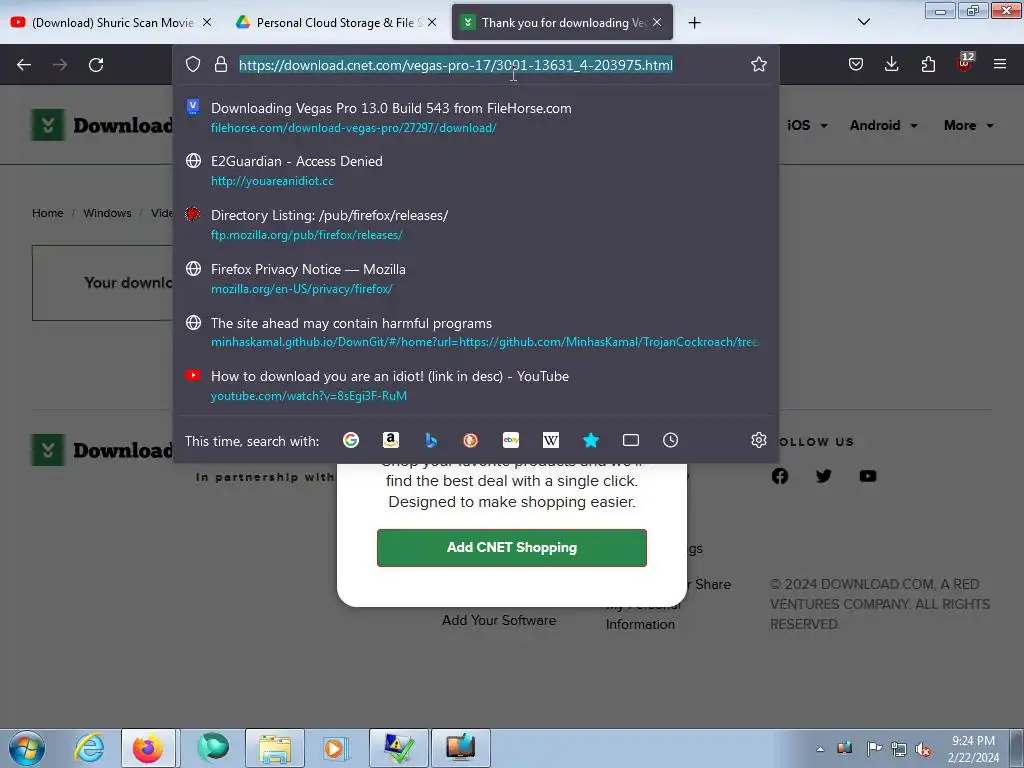Expand the list all tabs chevron

click(x=863, y=22)
